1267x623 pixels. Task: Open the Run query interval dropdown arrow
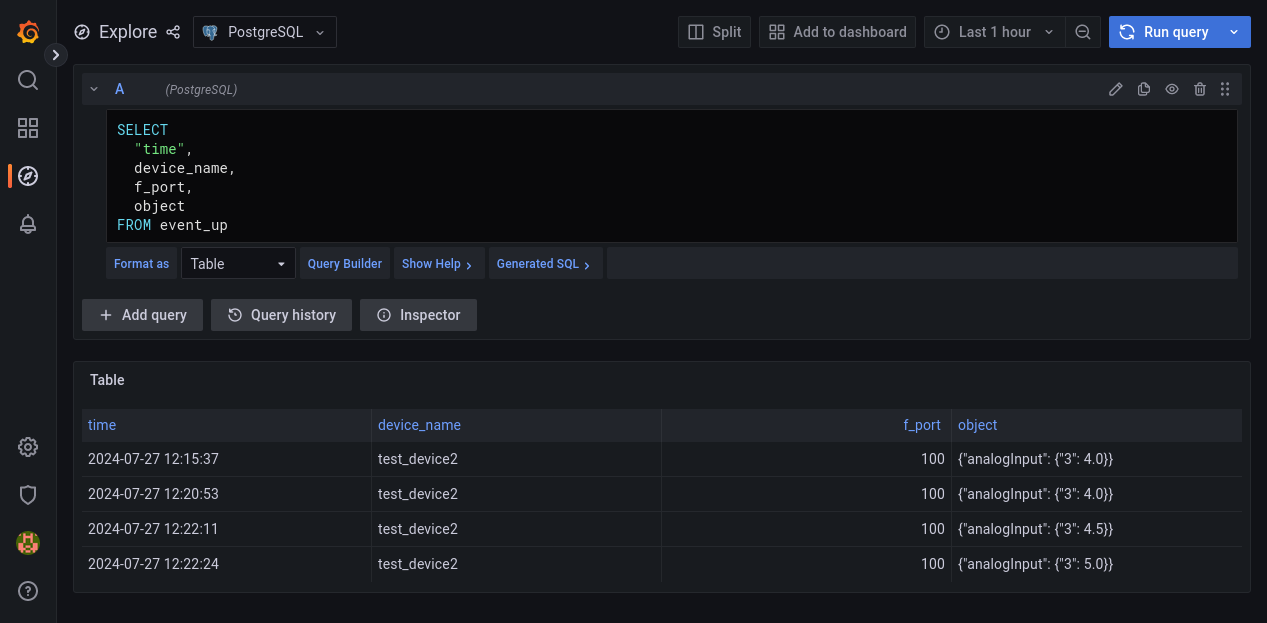click(x=1234, y=32)
